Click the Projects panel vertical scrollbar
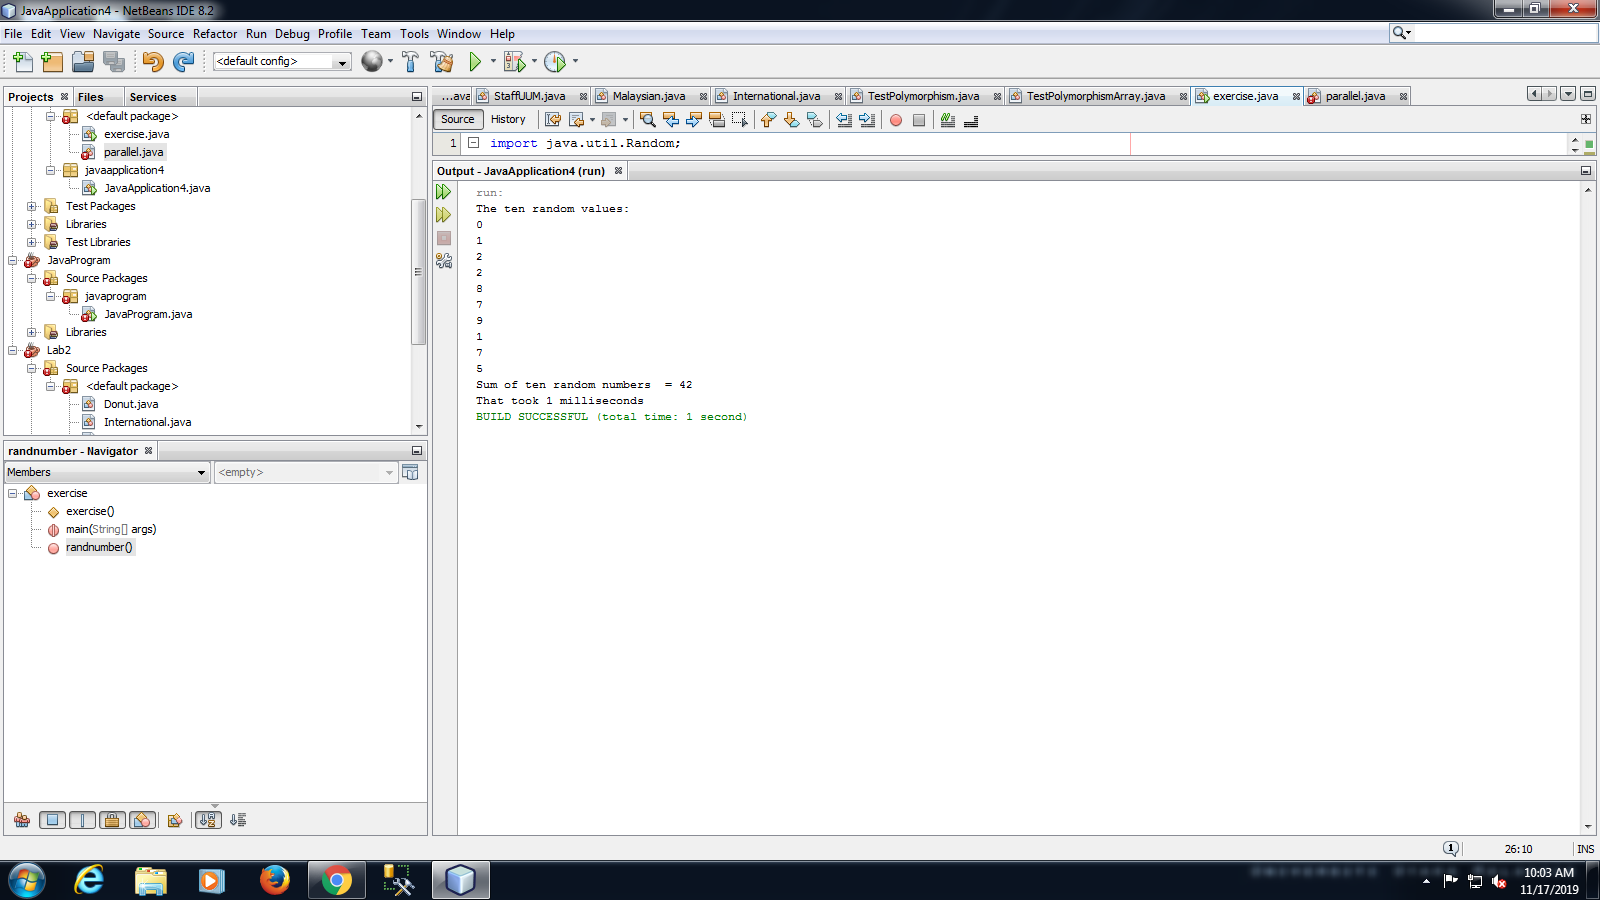The width and height of the screenshot is (1600, 900). tap(419, 272)
